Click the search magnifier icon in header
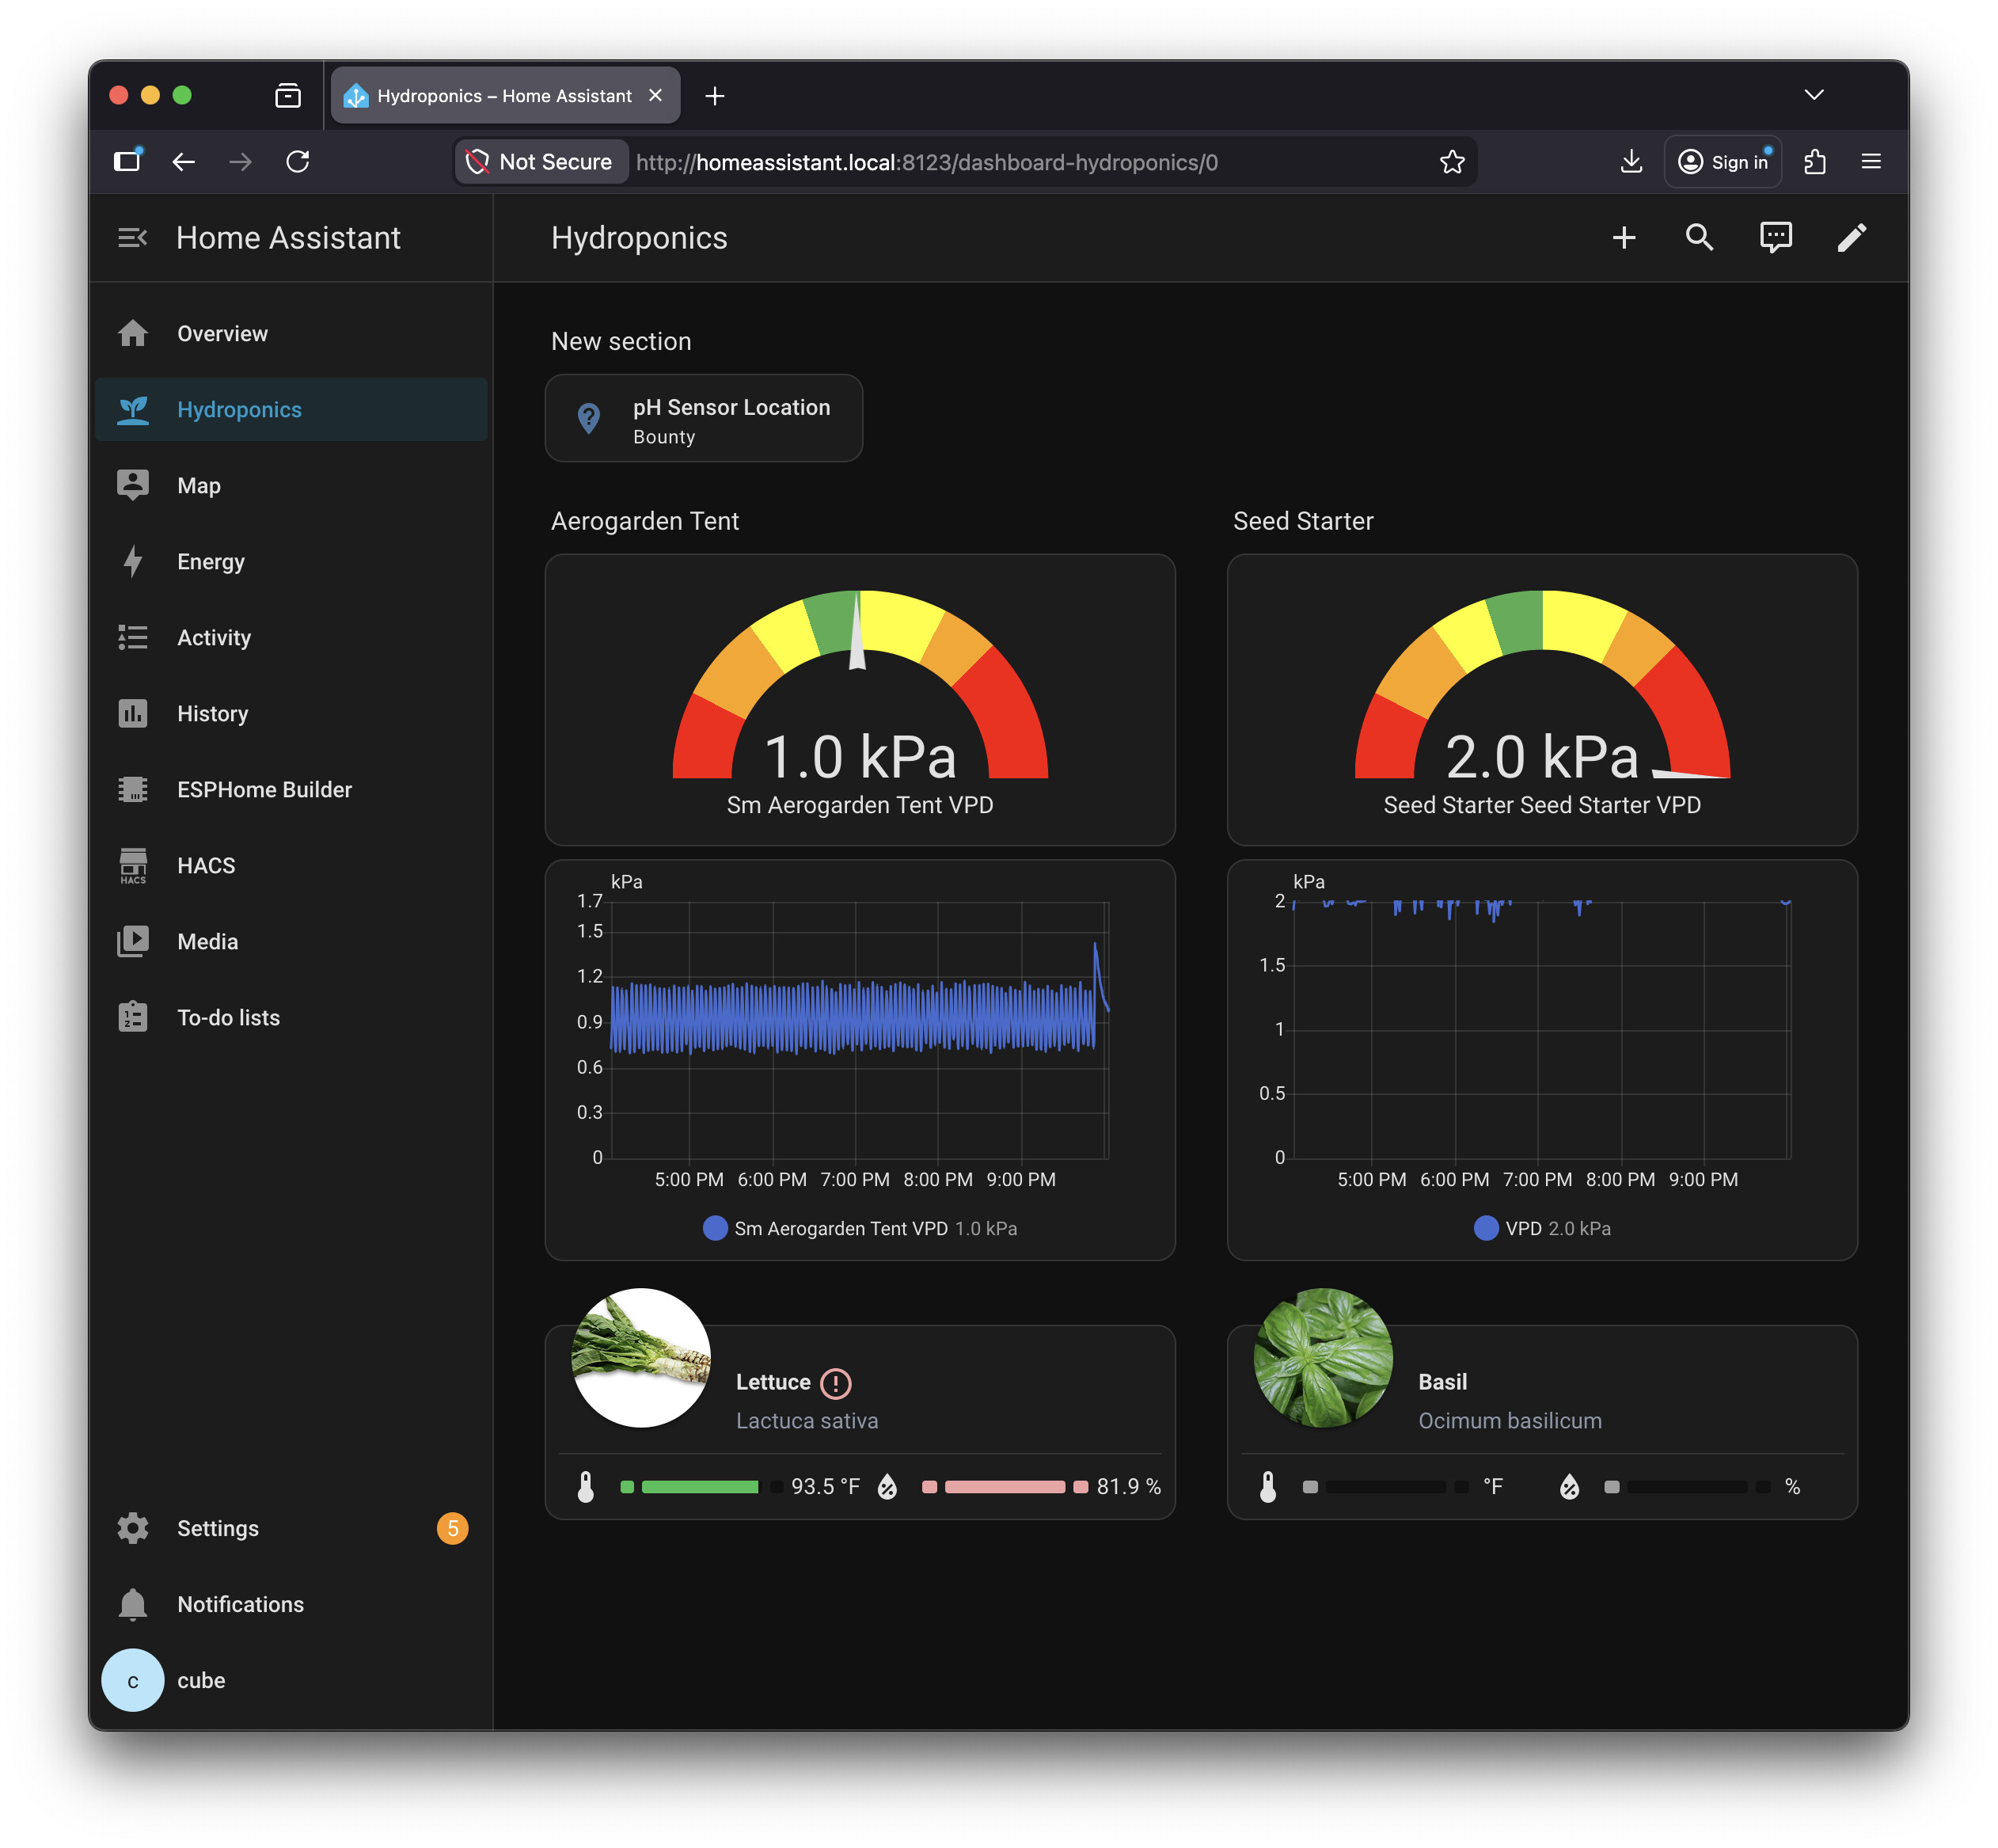Image resolution: width=1998 pixels, height=1848 pixels. click(1699, 238)
